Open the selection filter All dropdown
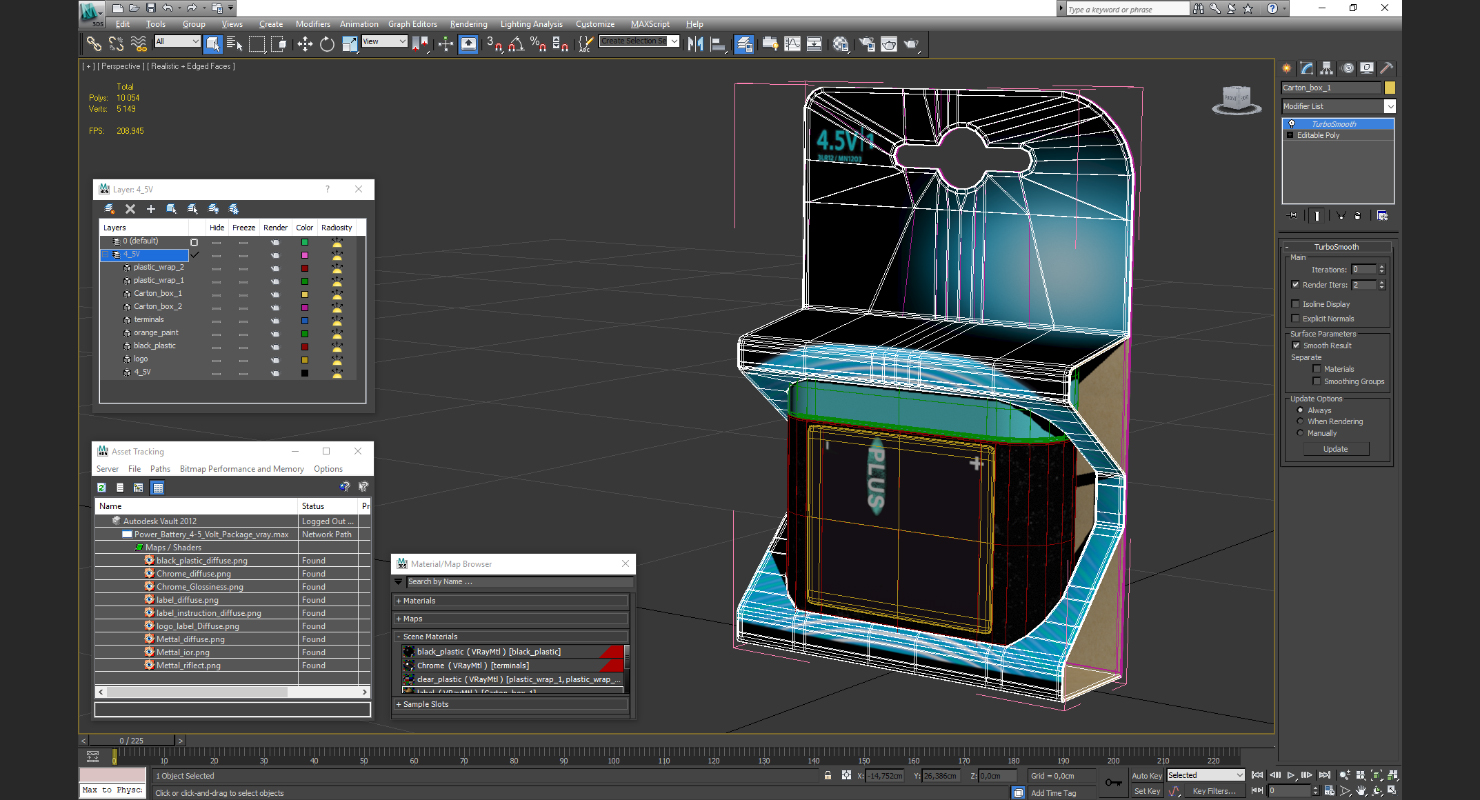 coord(178,42)
